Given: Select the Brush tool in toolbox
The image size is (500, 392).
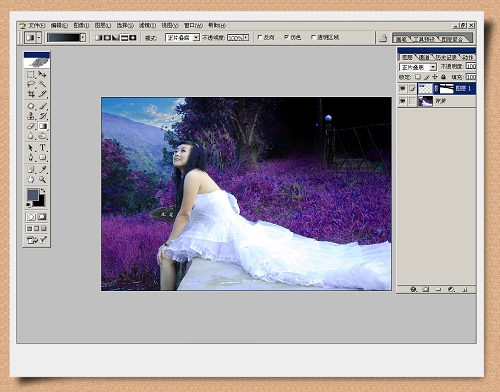Looking at the screenshot, I should [x=42, y=106].
